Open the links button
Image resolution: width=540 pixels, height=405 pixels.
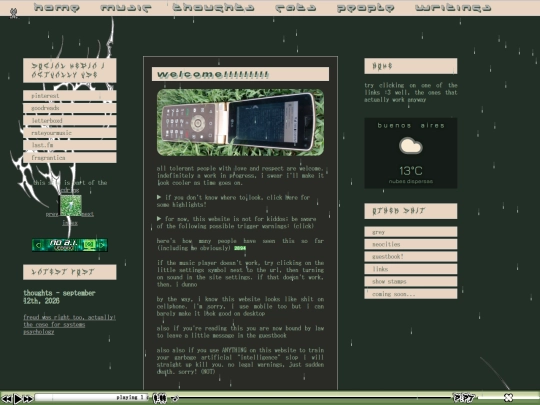click(411, 269)
